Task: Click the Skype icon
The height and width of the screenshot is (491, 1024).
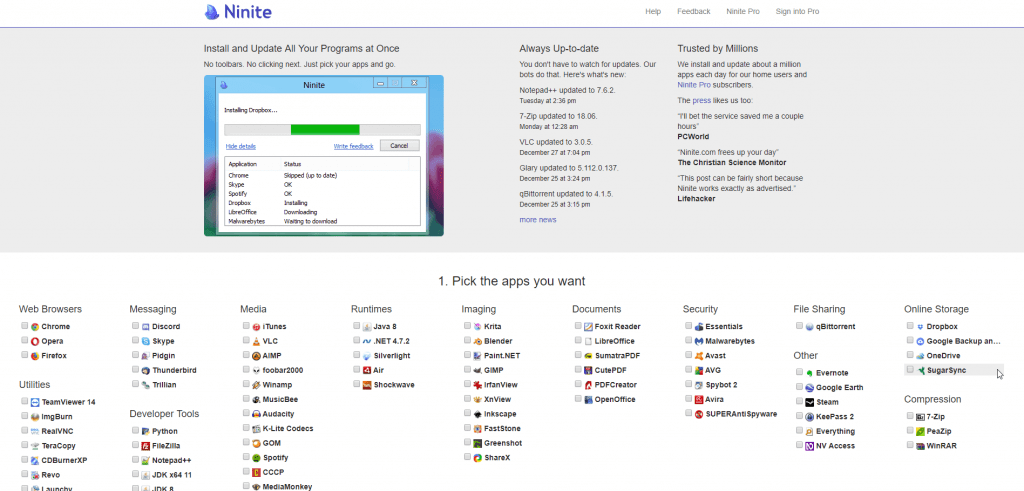Action: click(x=146, y=341)
